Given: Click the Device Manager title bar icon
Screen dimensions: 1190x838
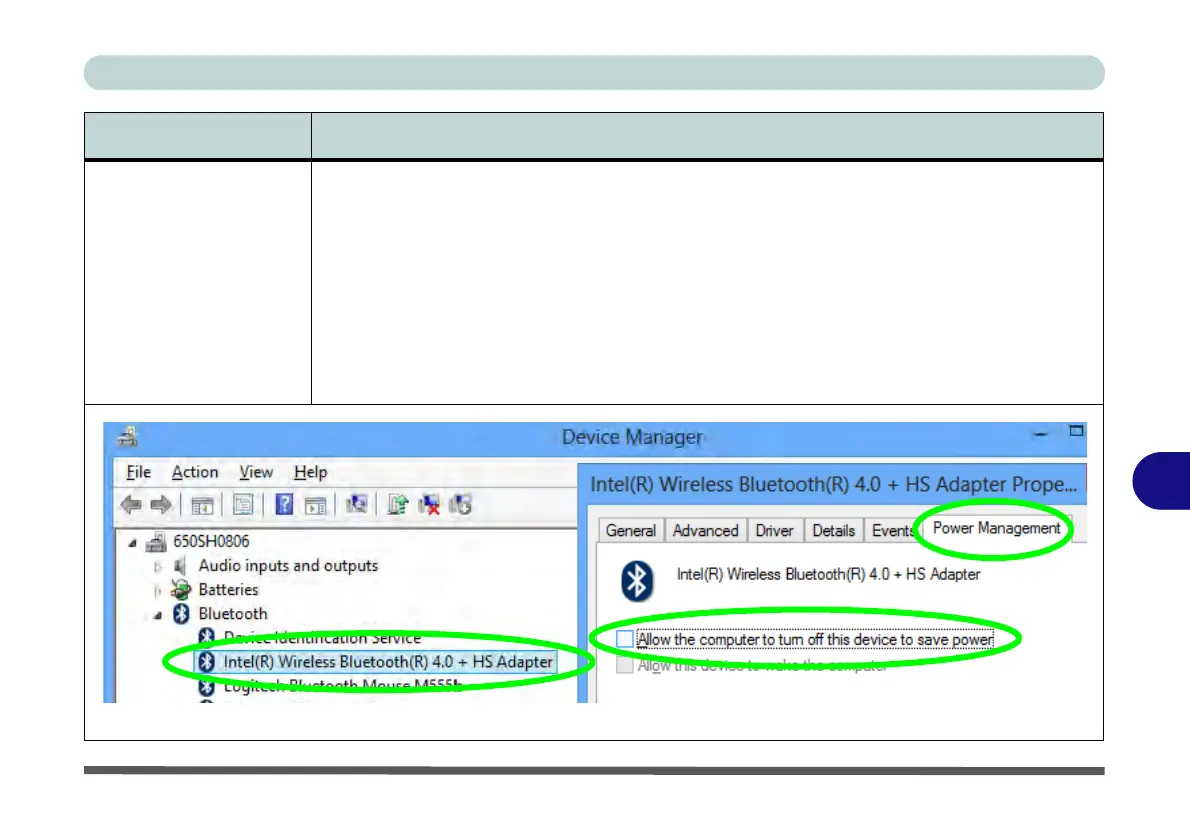Looking at the screenshot, I should coord(127,436).
